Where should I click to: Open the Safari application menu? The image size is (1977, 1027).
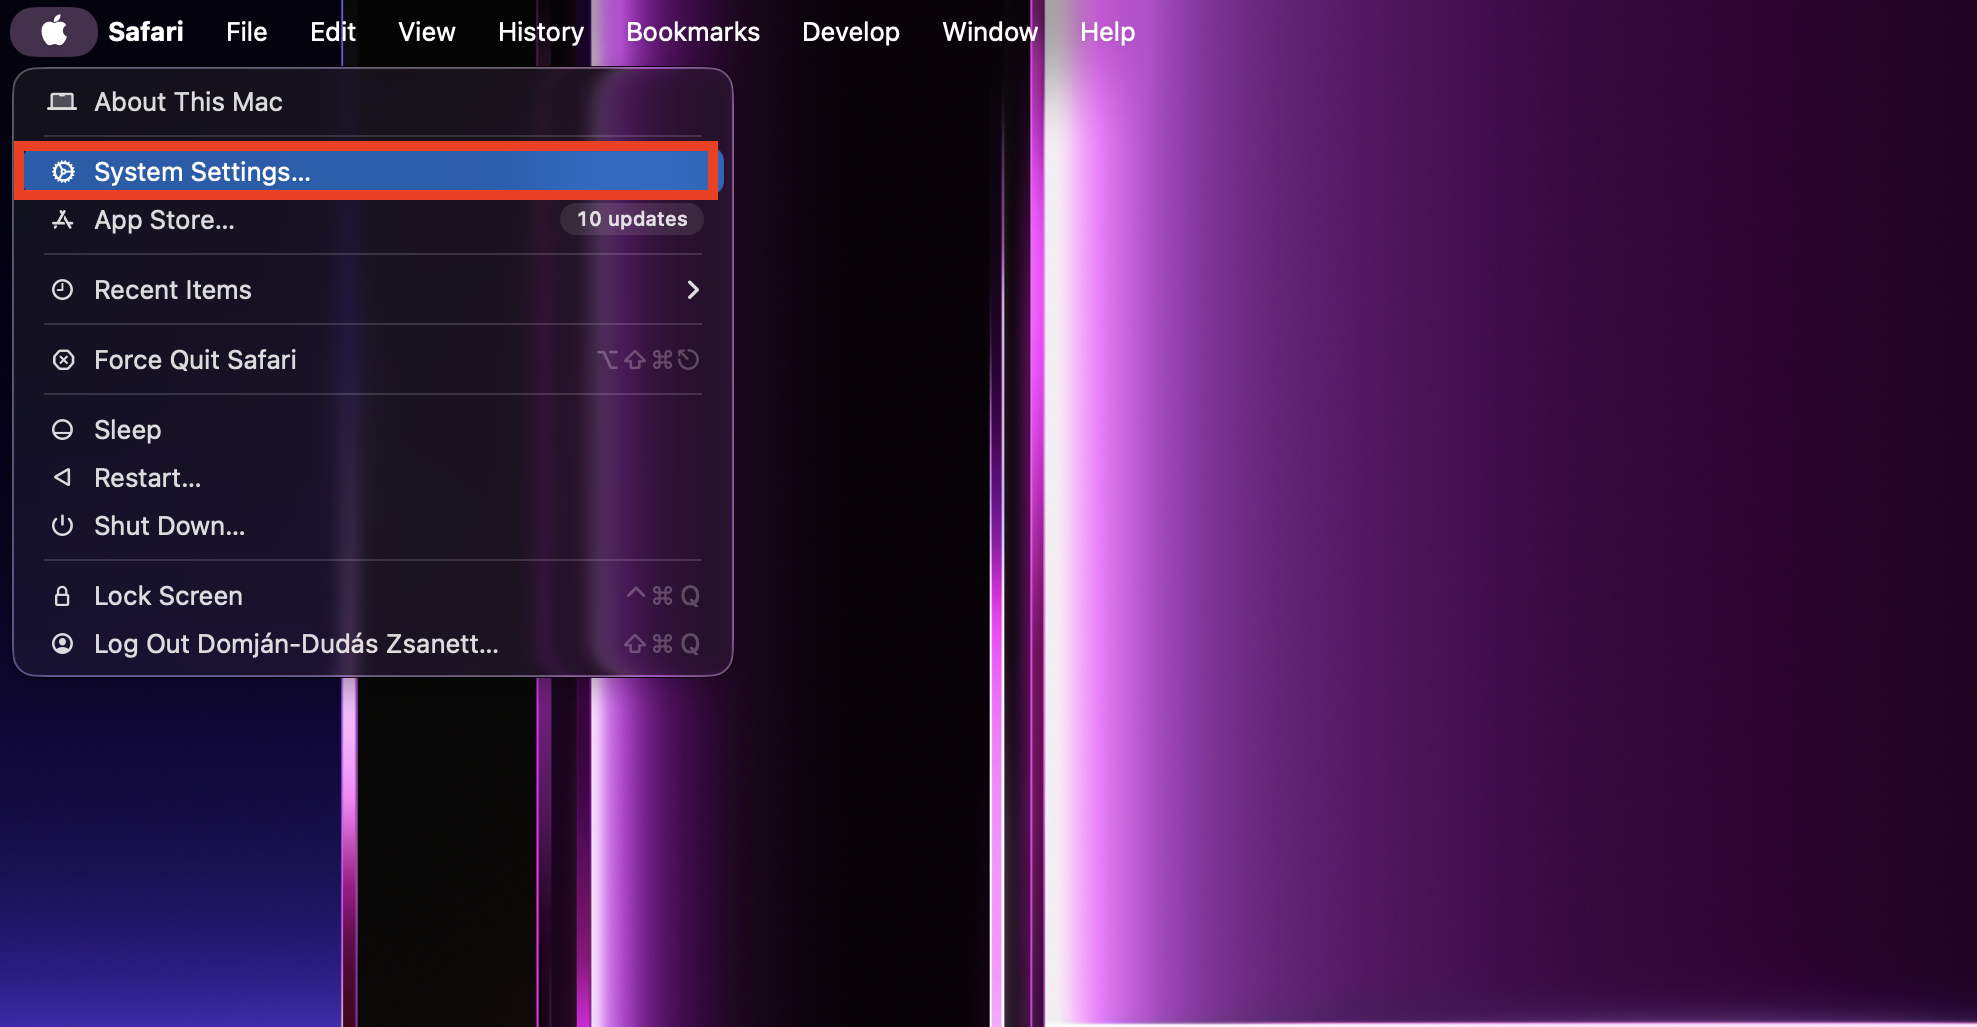tap(146, 32)
